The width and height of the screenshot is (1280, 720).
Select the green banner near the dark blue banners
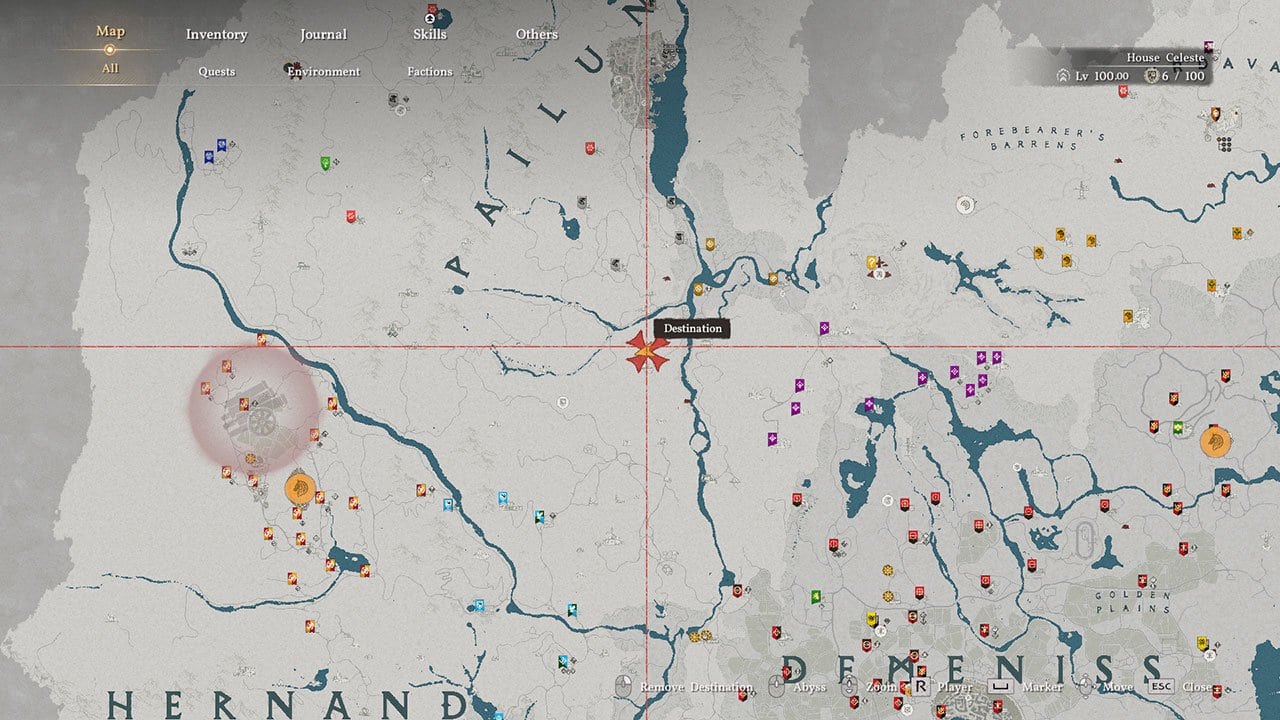pos(325,163)
